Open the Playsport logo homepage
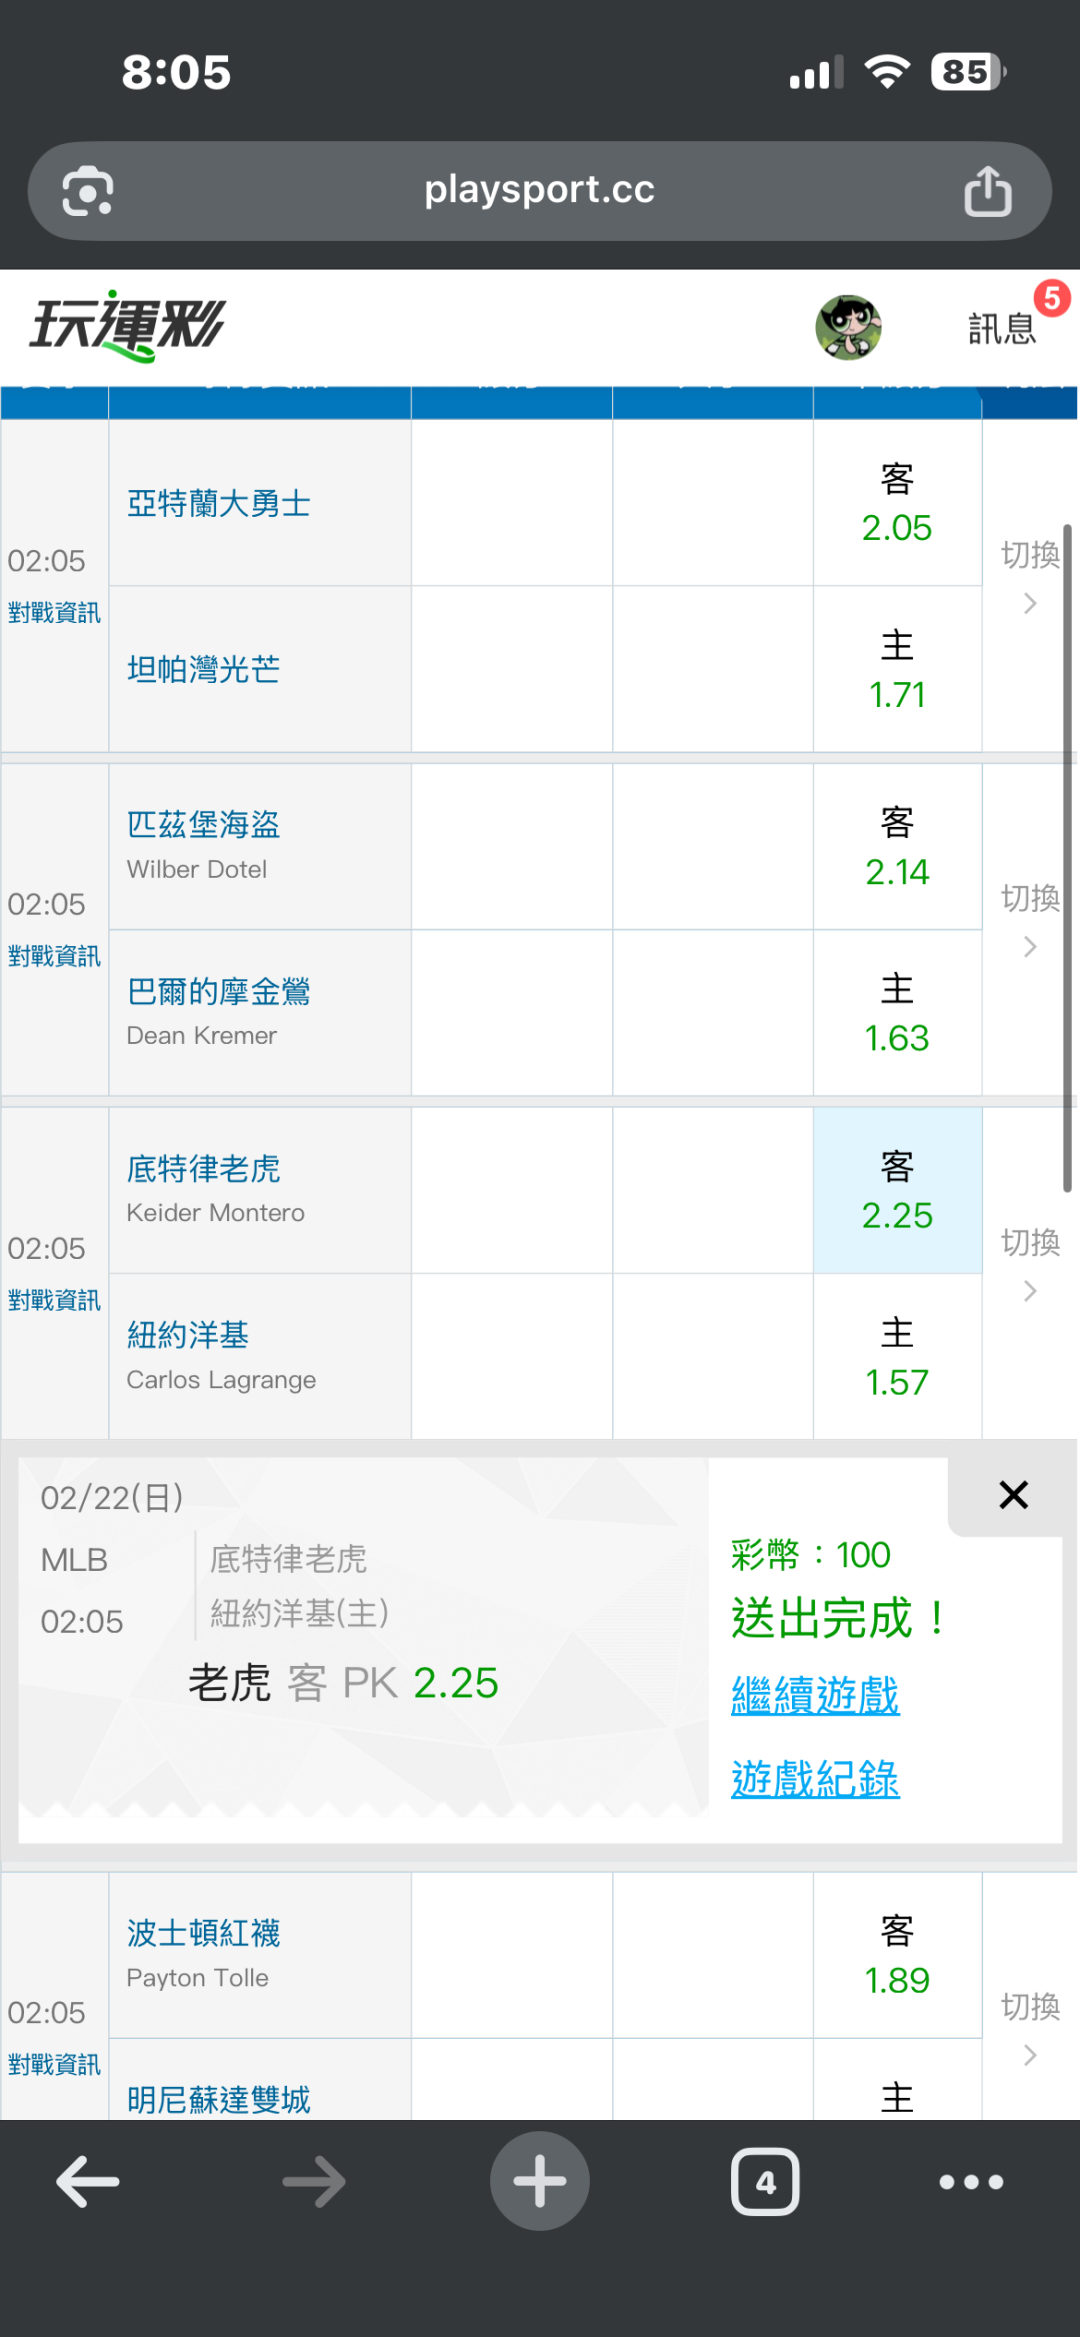Screen dimensions: 1080x2337 point(128,326)
